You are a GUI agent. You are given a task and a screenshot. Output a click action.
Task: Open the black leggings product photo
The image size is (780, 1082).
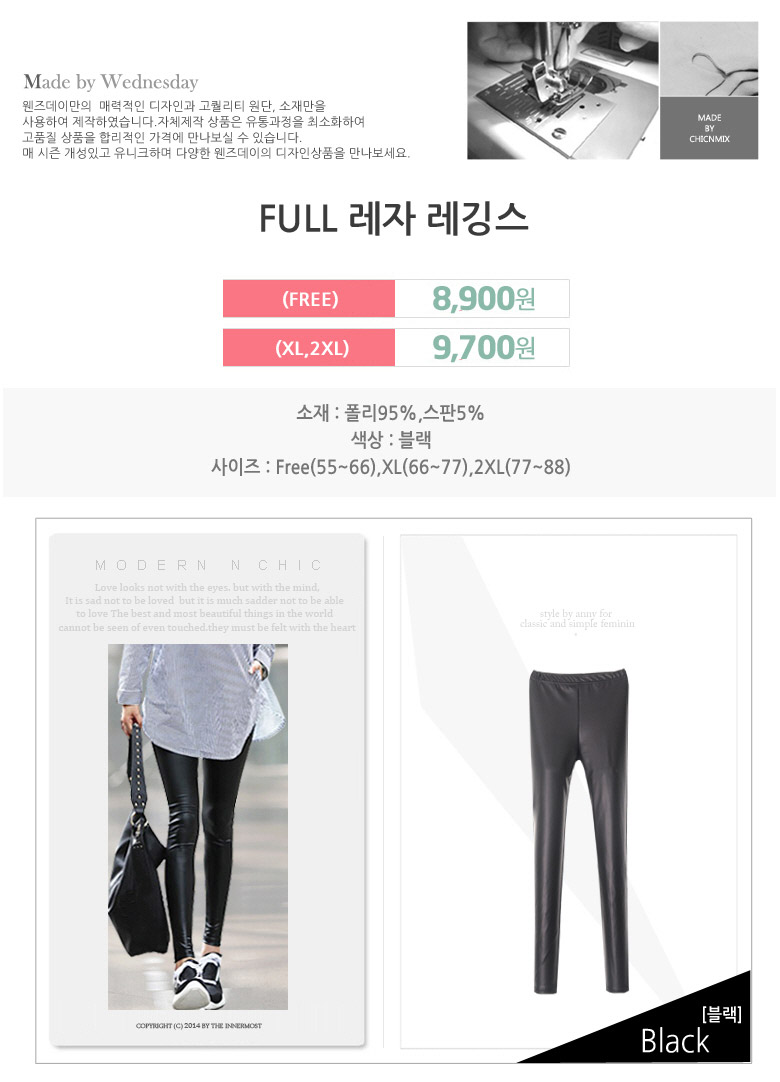(578, 831)
